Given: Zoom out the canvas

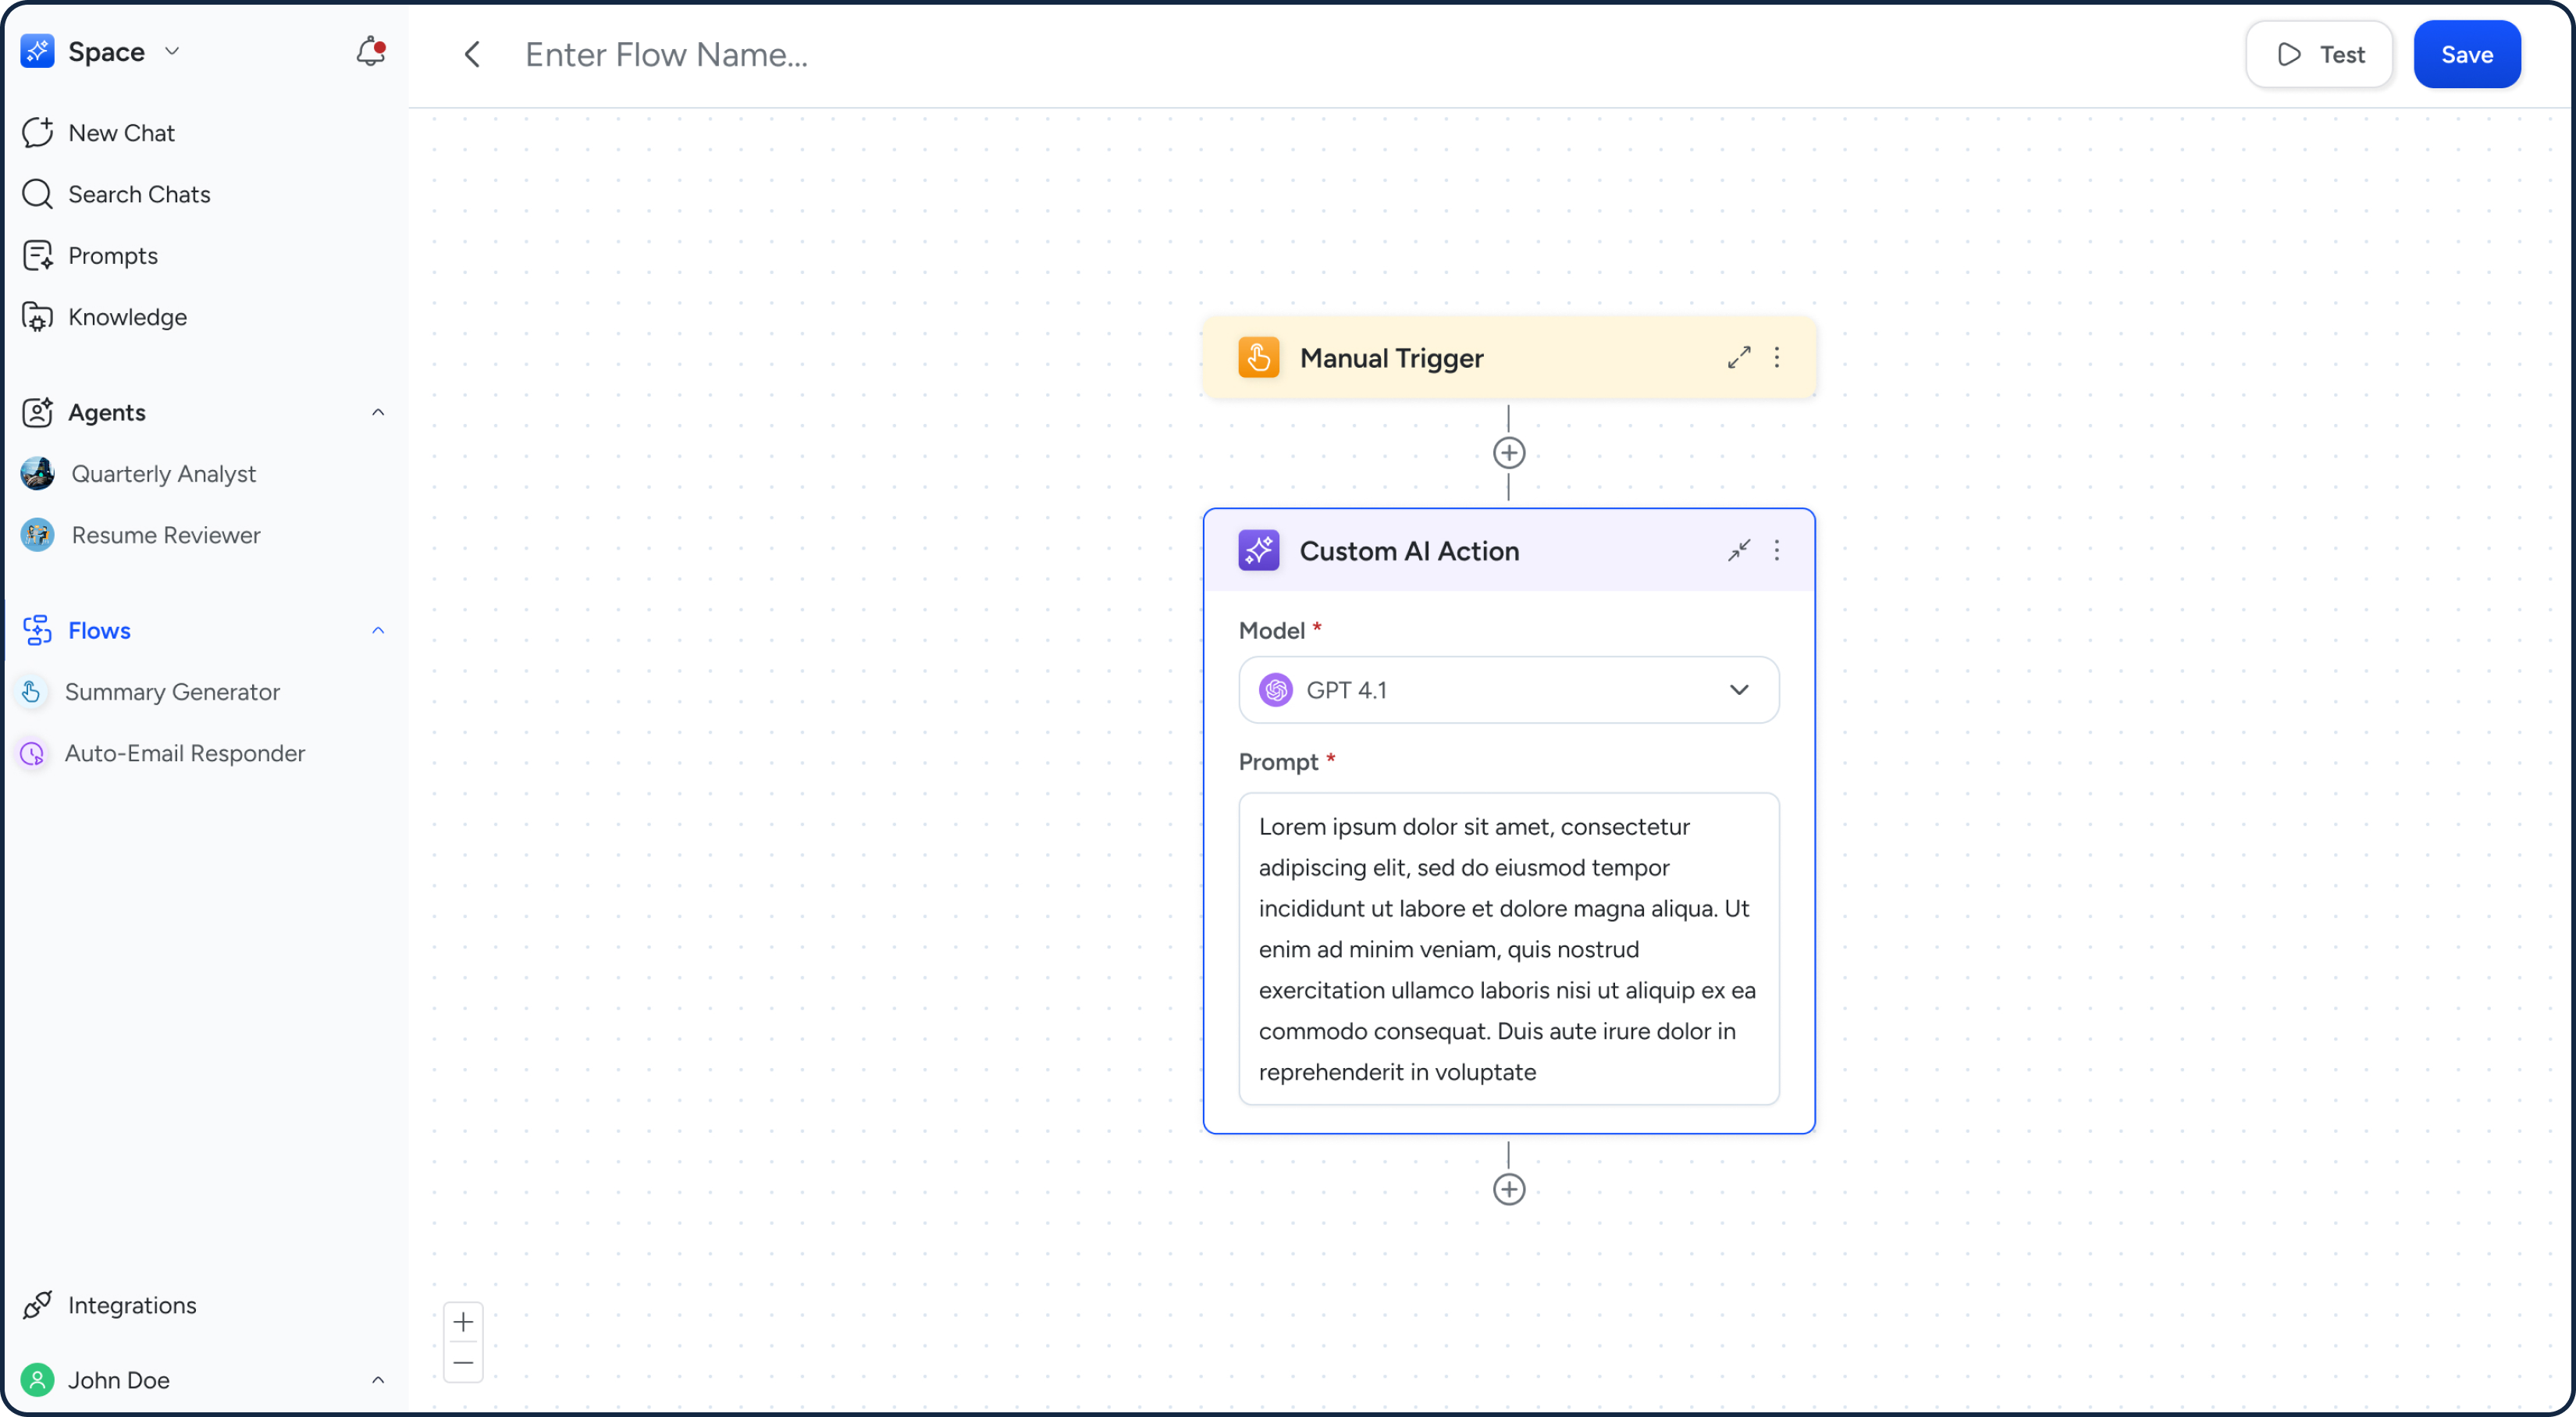Looking at the screenshot, I should 463,1363.
